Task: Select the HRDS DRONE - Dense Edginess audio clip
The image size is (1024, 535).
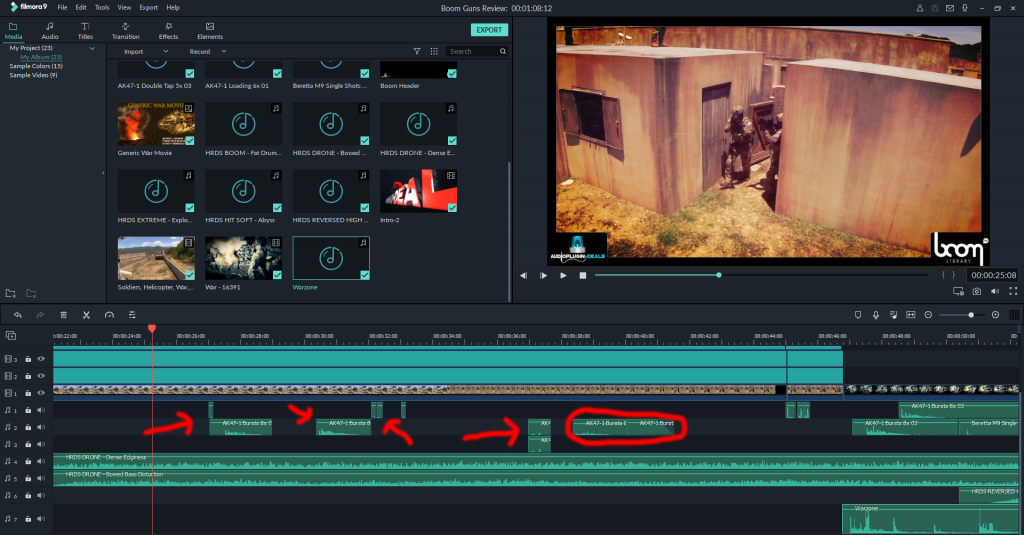Action: pos(536,461)
